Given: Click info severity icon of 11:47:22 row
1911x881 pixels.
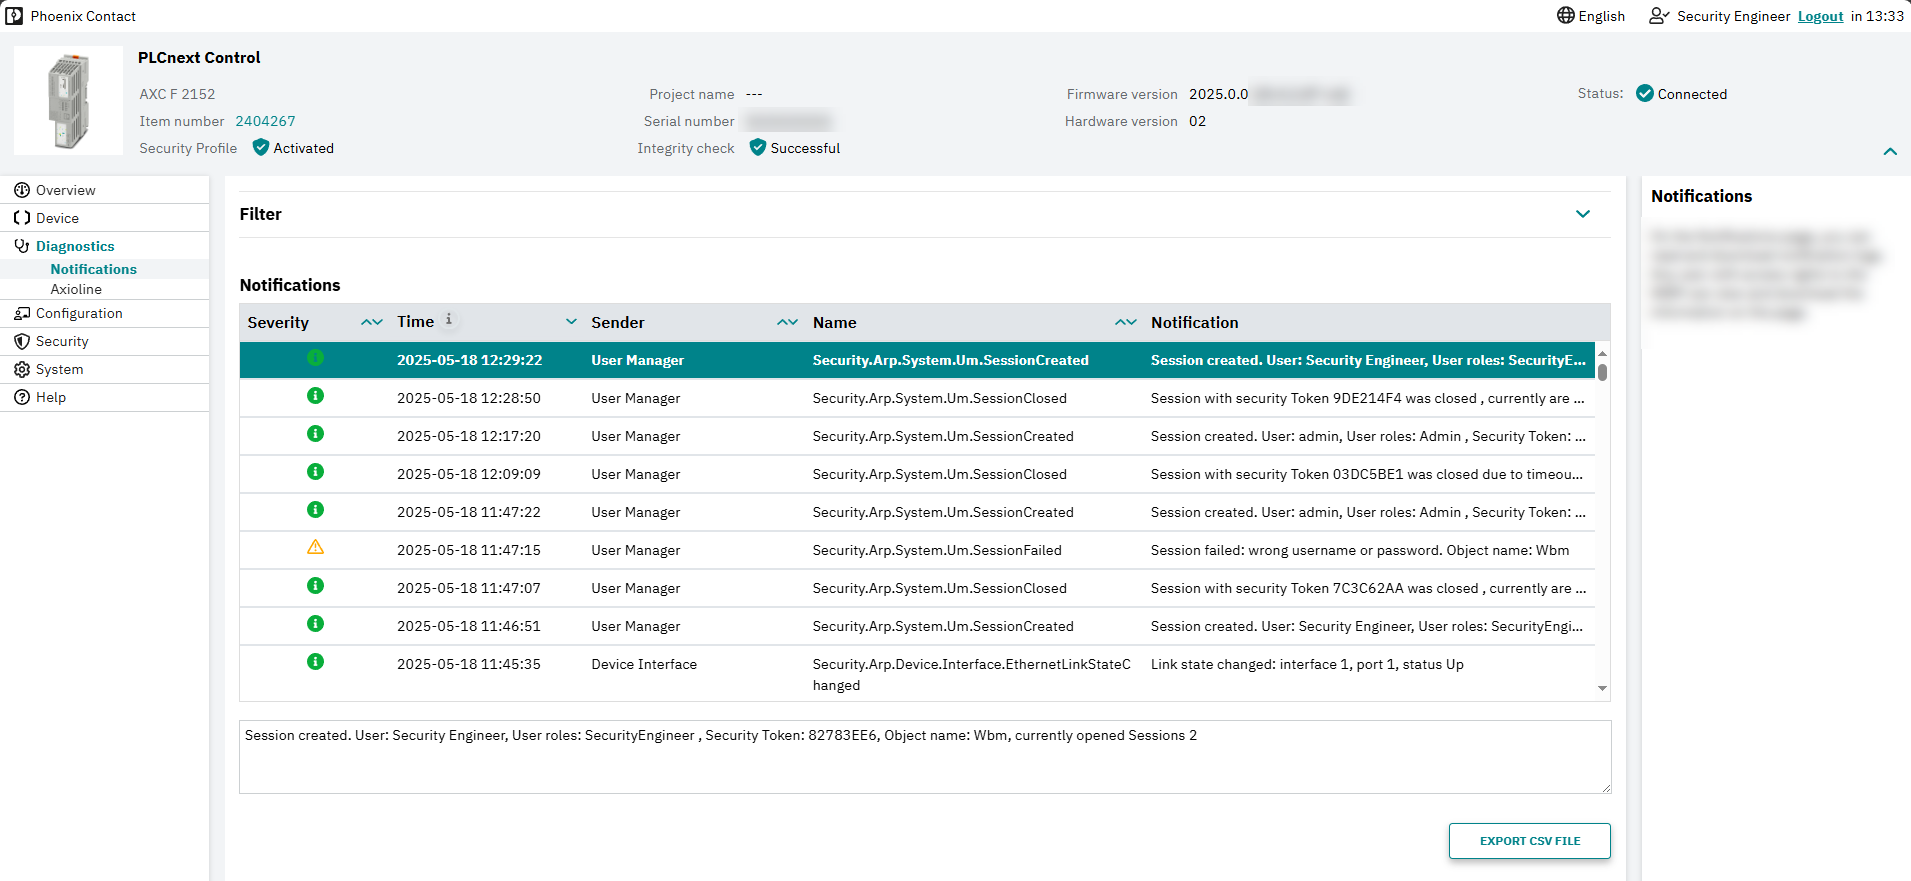Looking at the screenshot, I should (x=315, y=509).
